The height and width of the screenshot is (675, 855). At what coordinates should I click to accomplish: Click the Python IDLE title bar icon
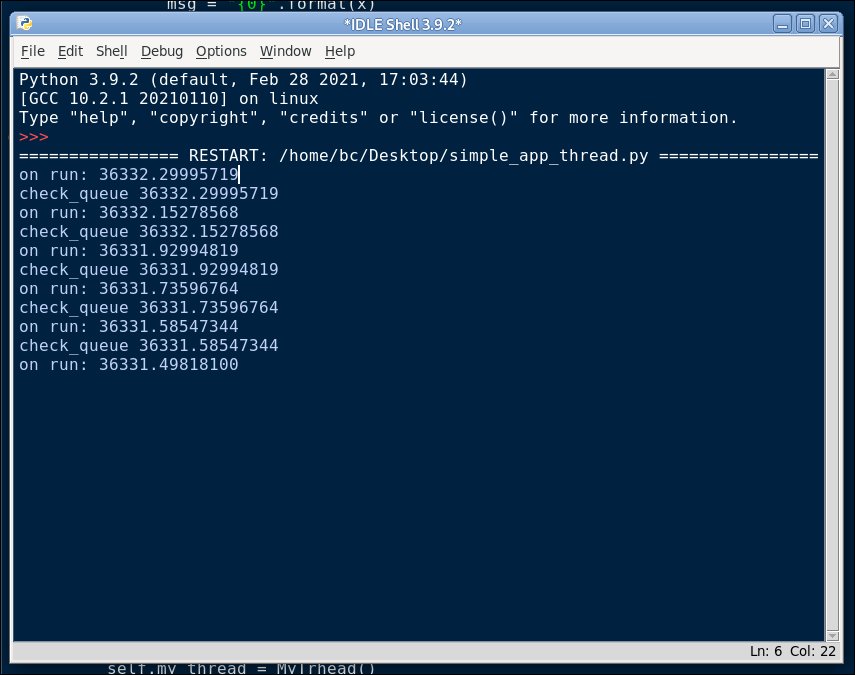[25, 23]
